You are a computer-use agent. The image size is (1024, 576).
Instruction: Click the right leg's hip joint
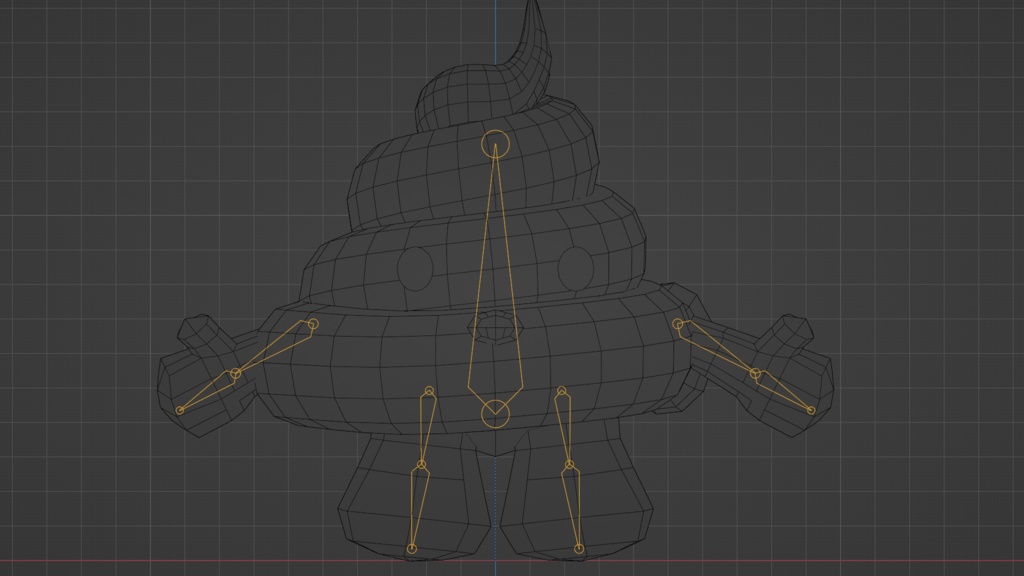pos(562,391)
